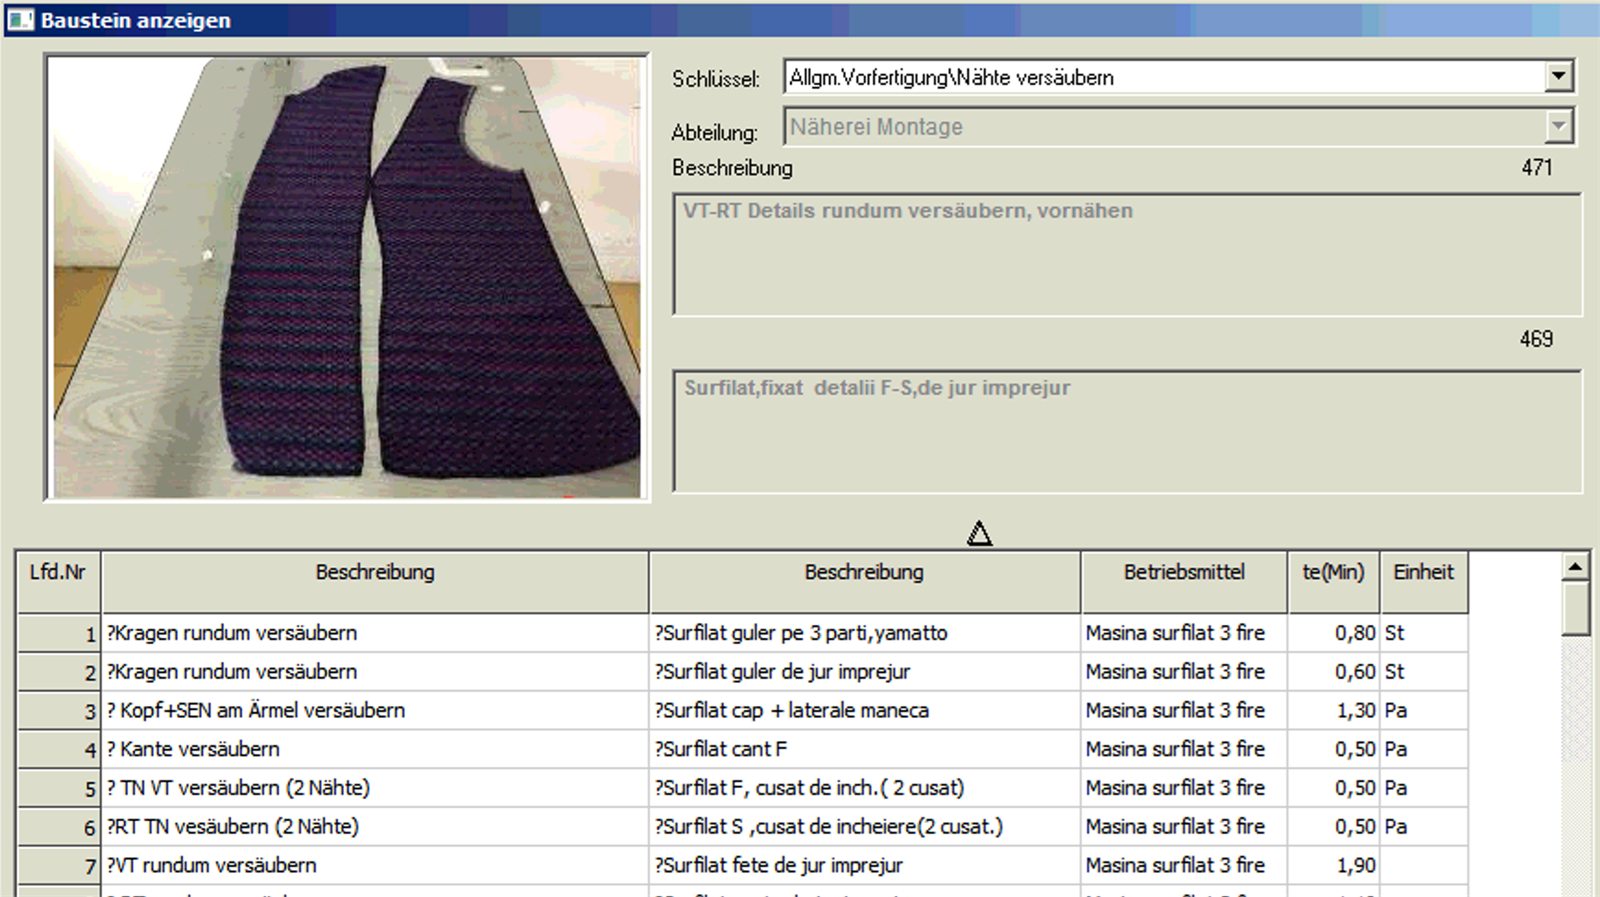Click the cell '?Surfilat guler pe 3 parti,yamatto'
The height and width of the screenshot is (897, 1600).
click(x=865, y=633)
